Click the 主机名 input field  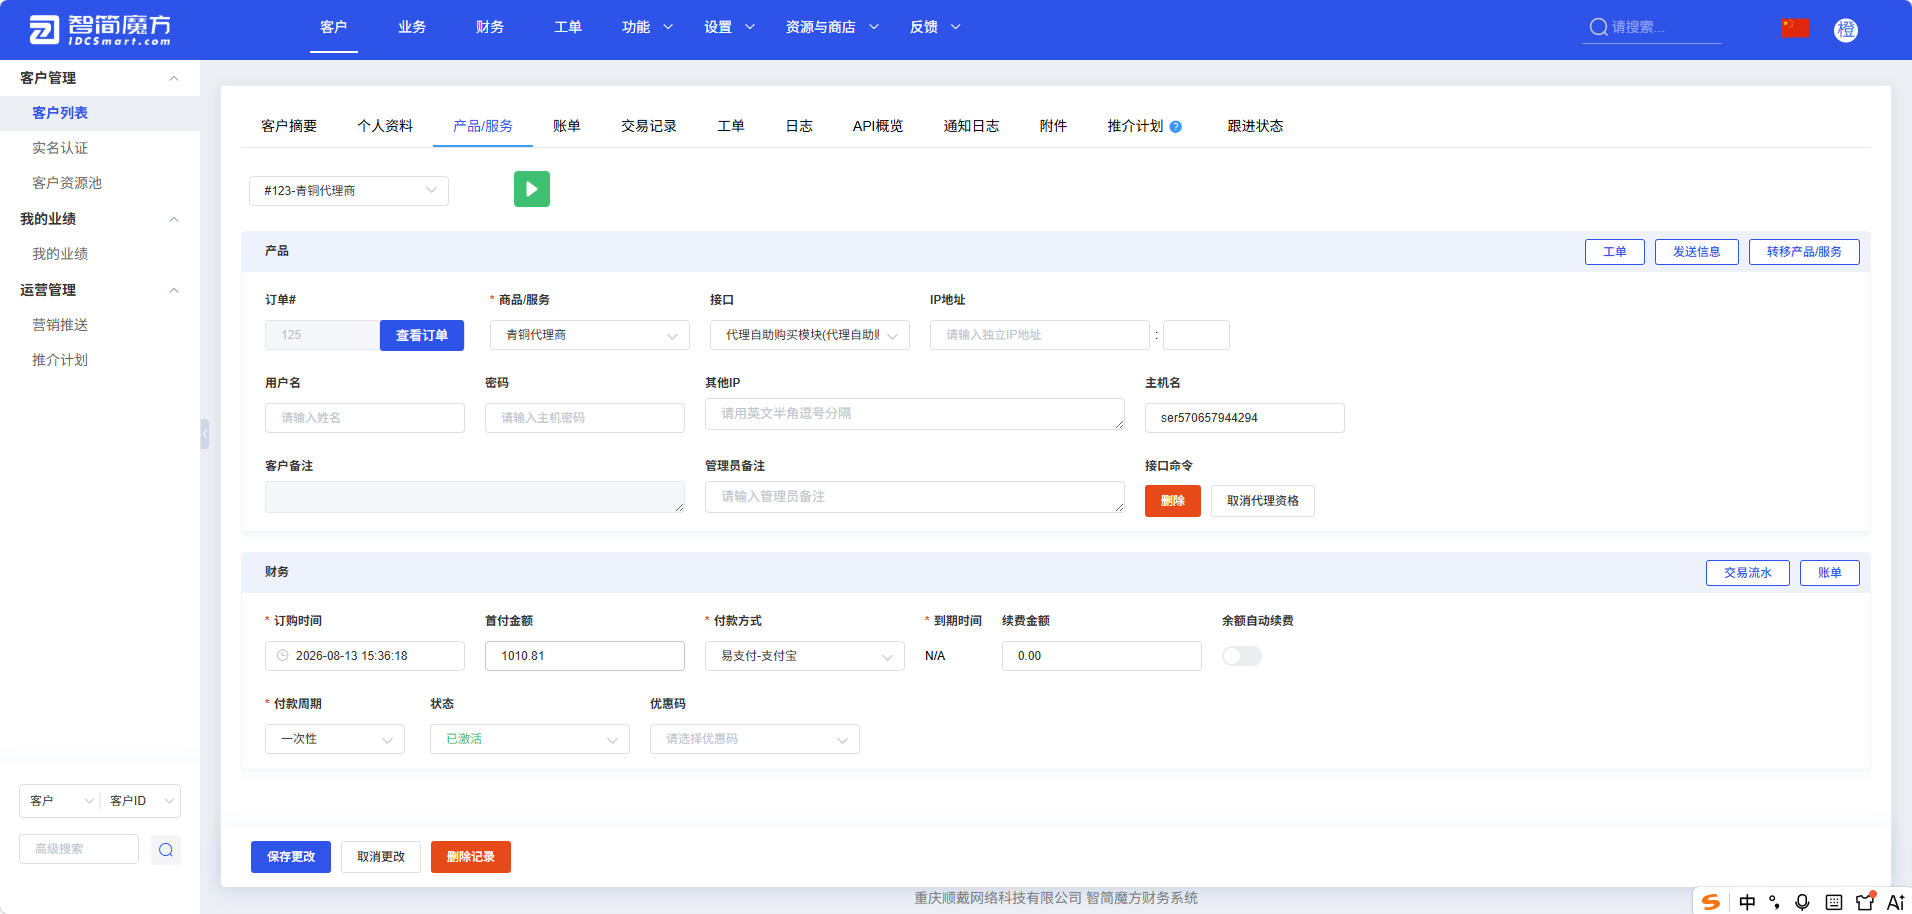1245,418
